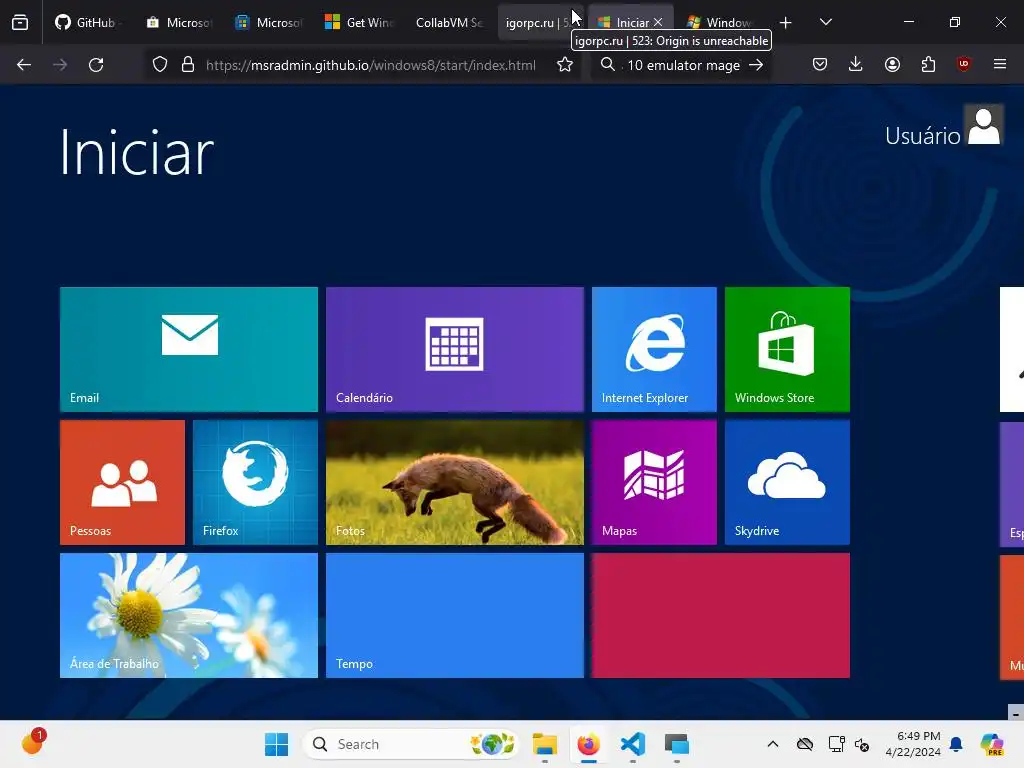The height and width of the screenshot is (768, 1024).
Task: Launch the Internet Explorer tile
Action: (x=654, y=349)
